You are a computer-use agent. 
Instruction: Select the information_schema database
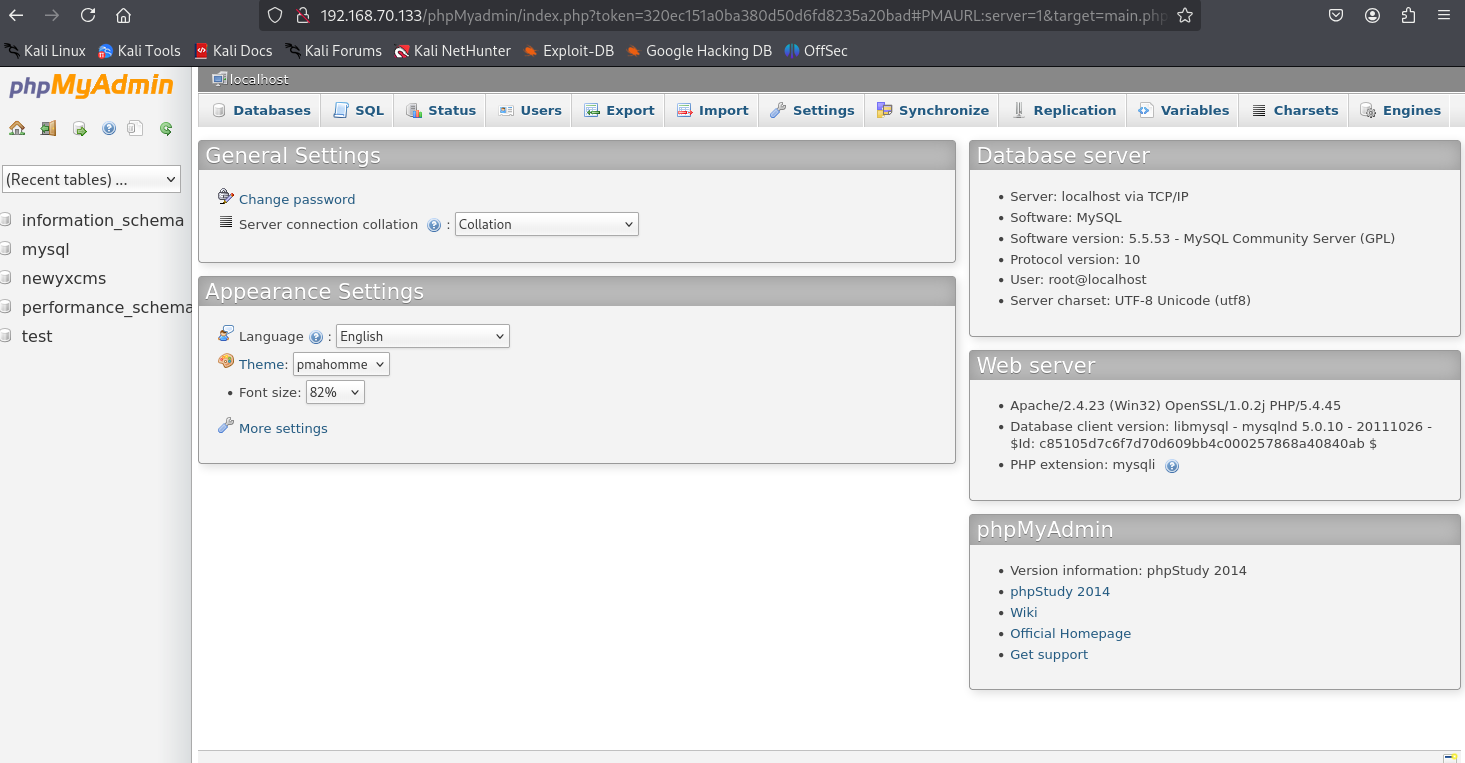coord(103,220)
